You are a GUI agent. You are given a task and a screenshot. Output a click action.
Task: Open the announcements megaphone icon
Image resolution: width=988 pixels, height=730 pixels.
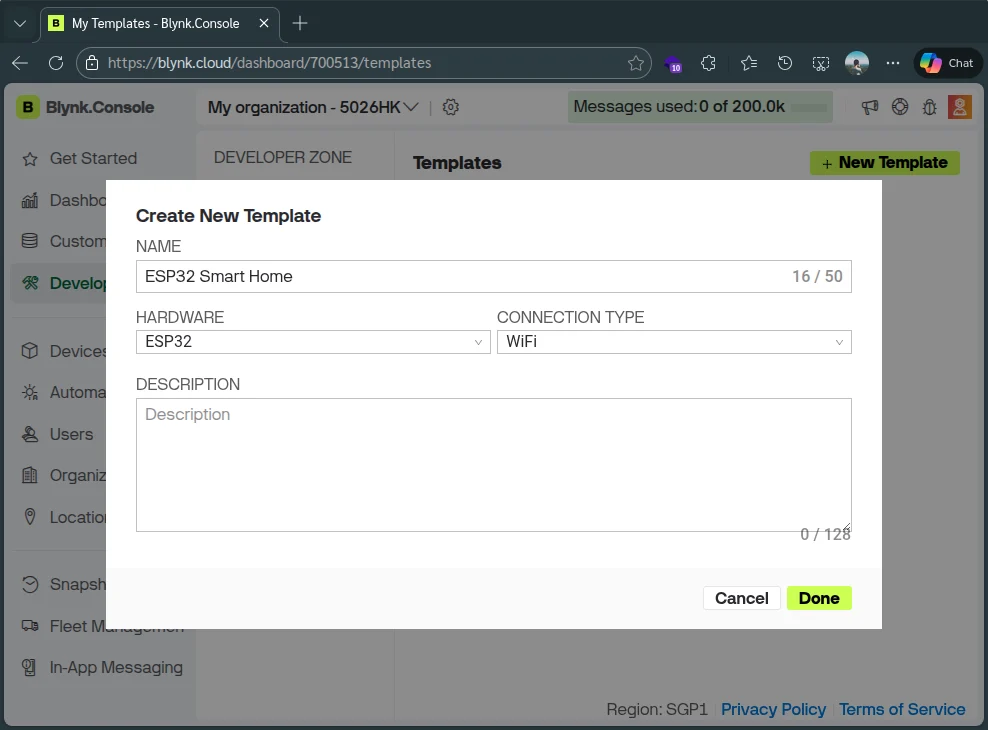[870, 107]
